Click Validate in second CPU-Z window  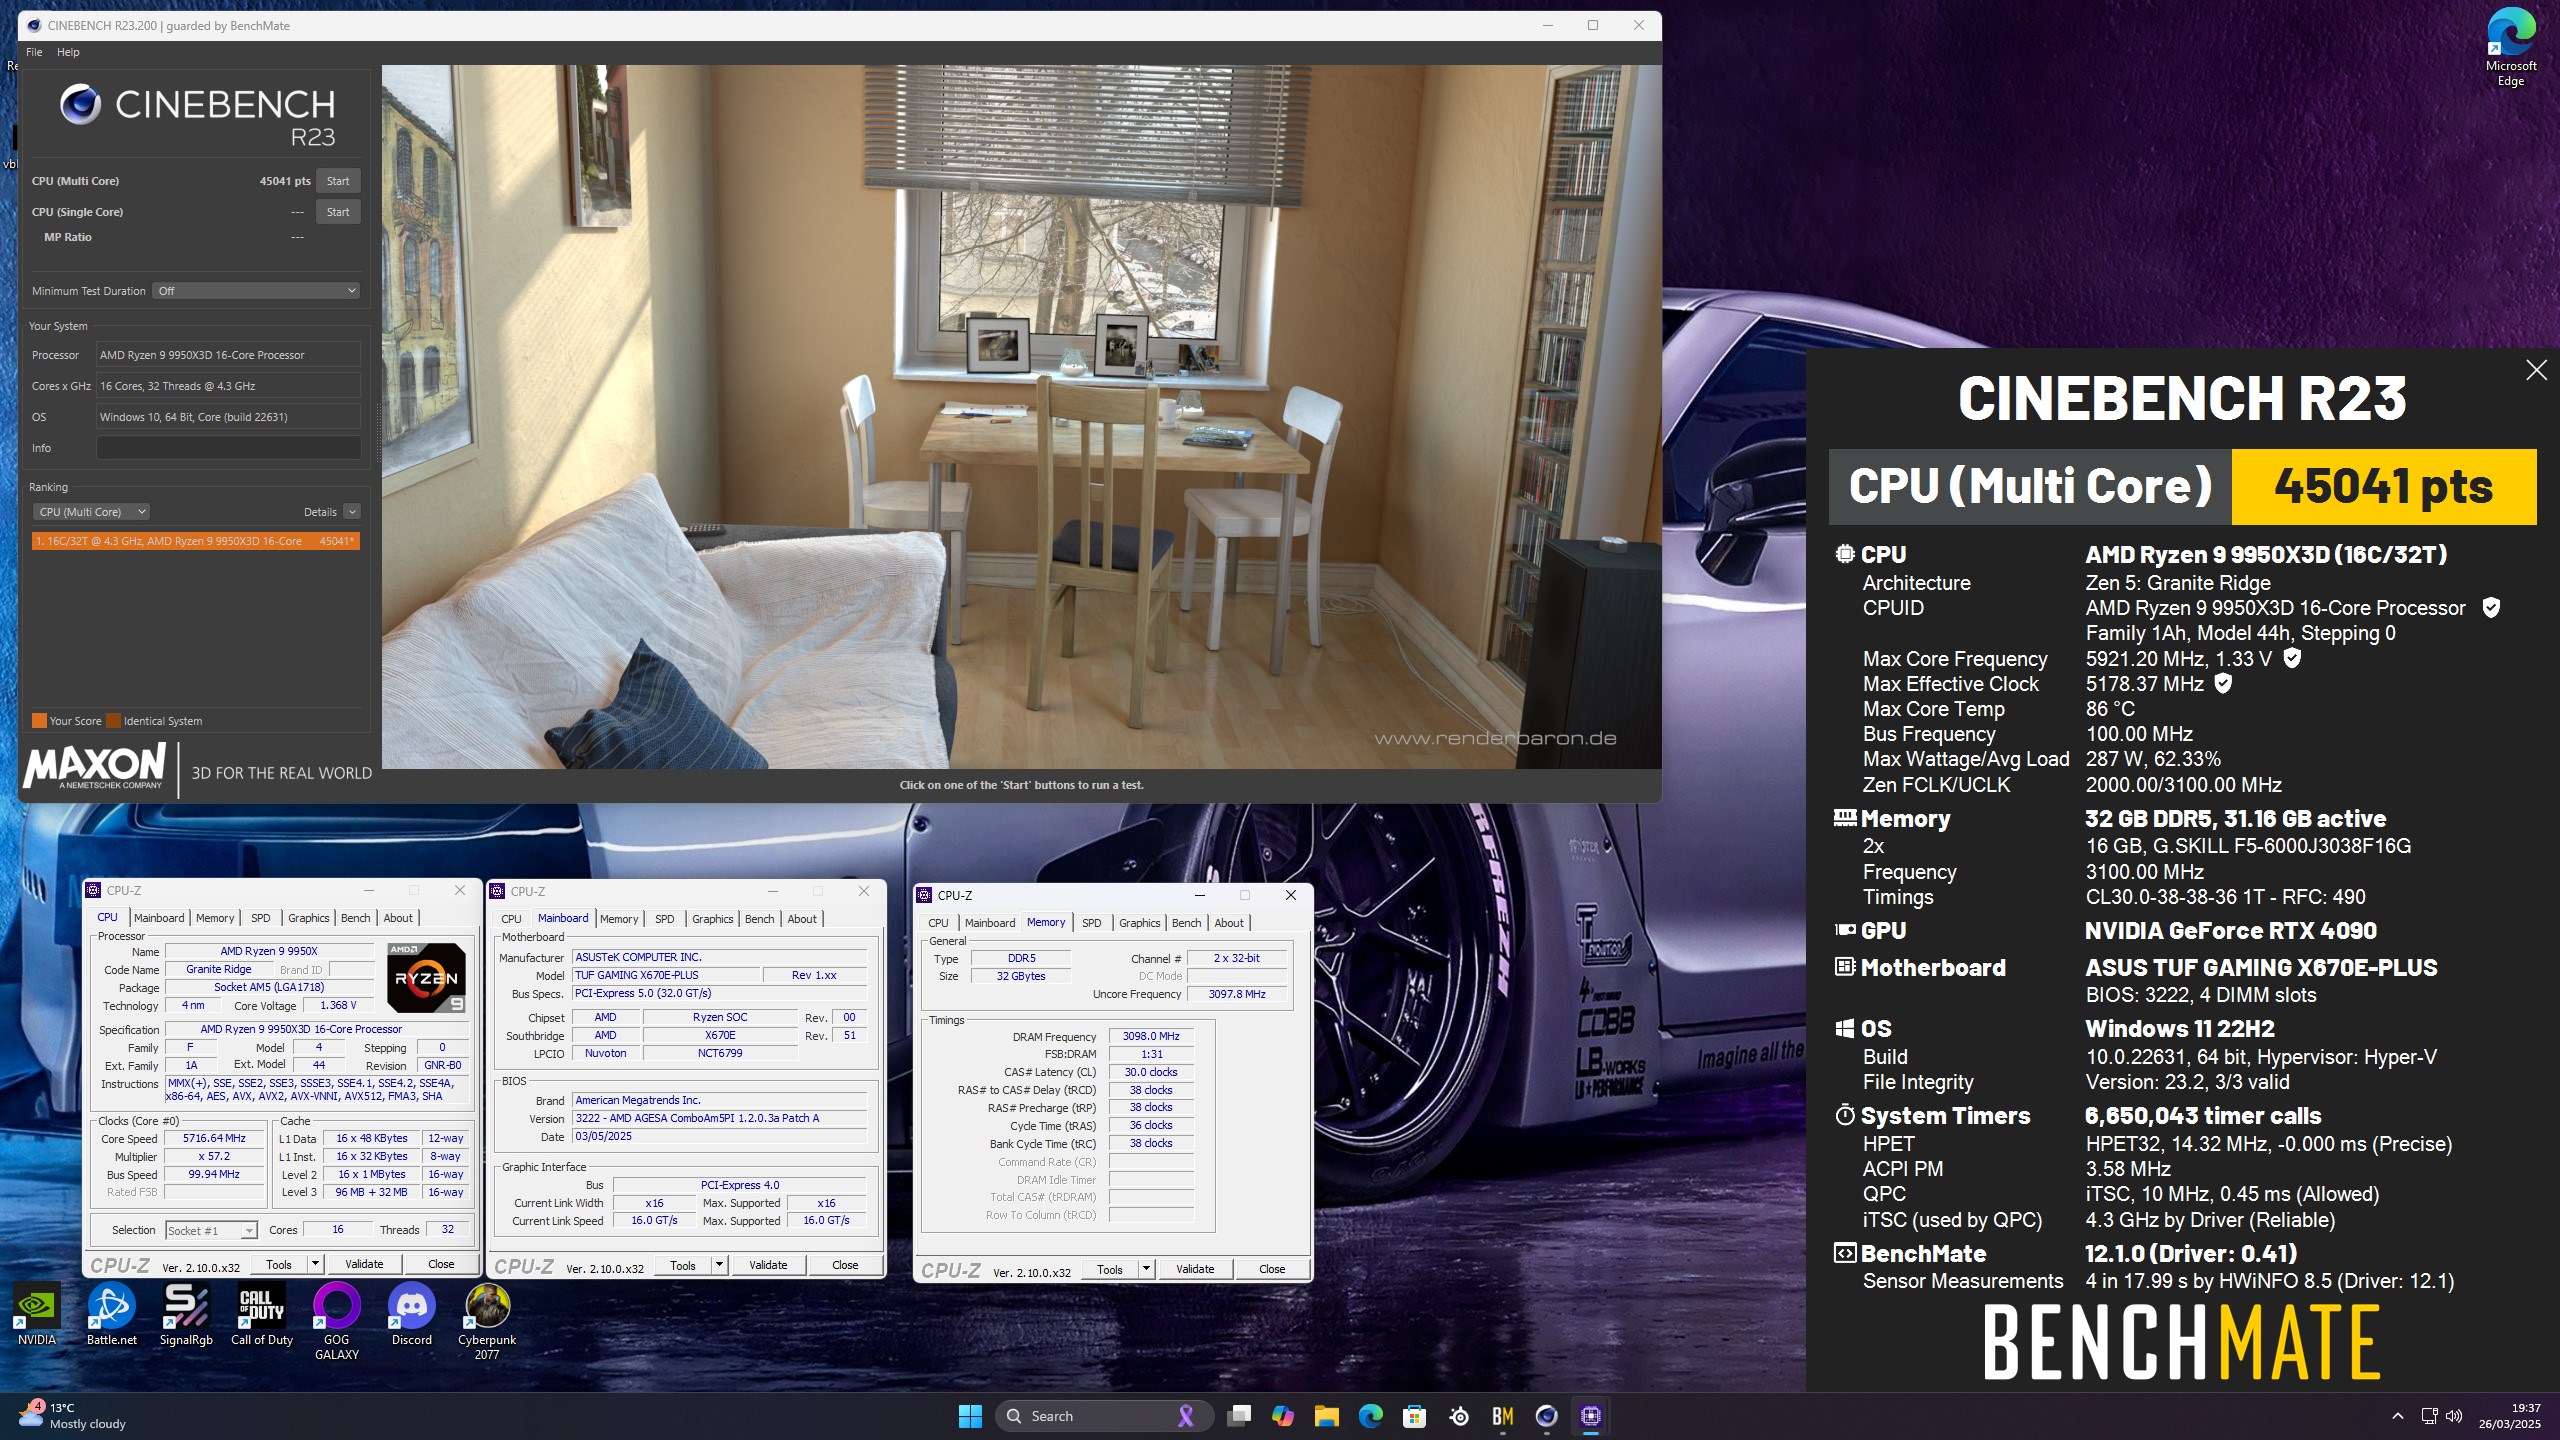pos(768,1265)
